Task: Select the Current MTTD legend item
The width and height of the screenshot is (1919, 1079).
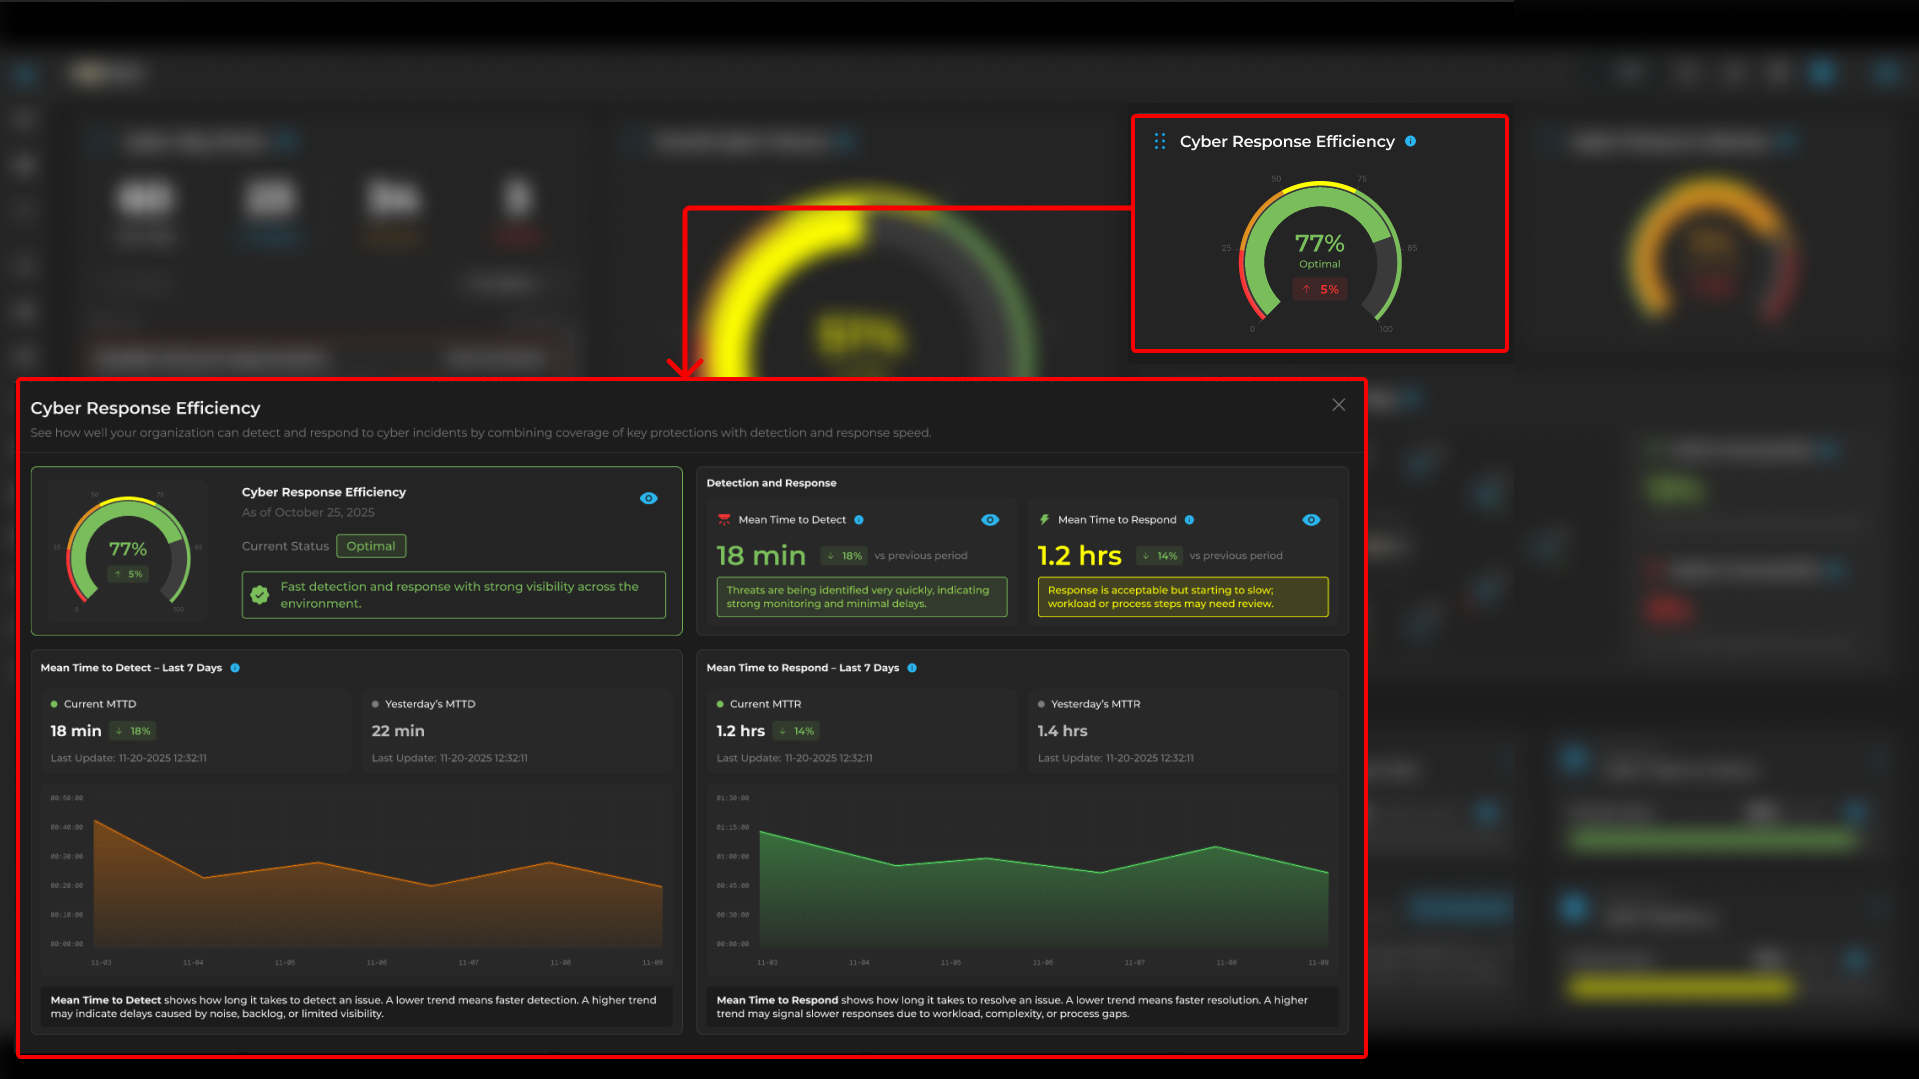Action: [x=93, y=704]
